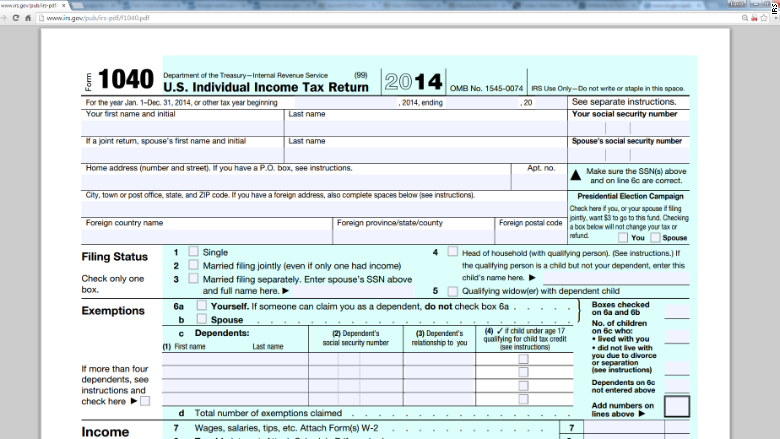The height and width of the screenshot is (439, 780).
Task: Click the qualifying child's name field
Action: click(616, 277)
